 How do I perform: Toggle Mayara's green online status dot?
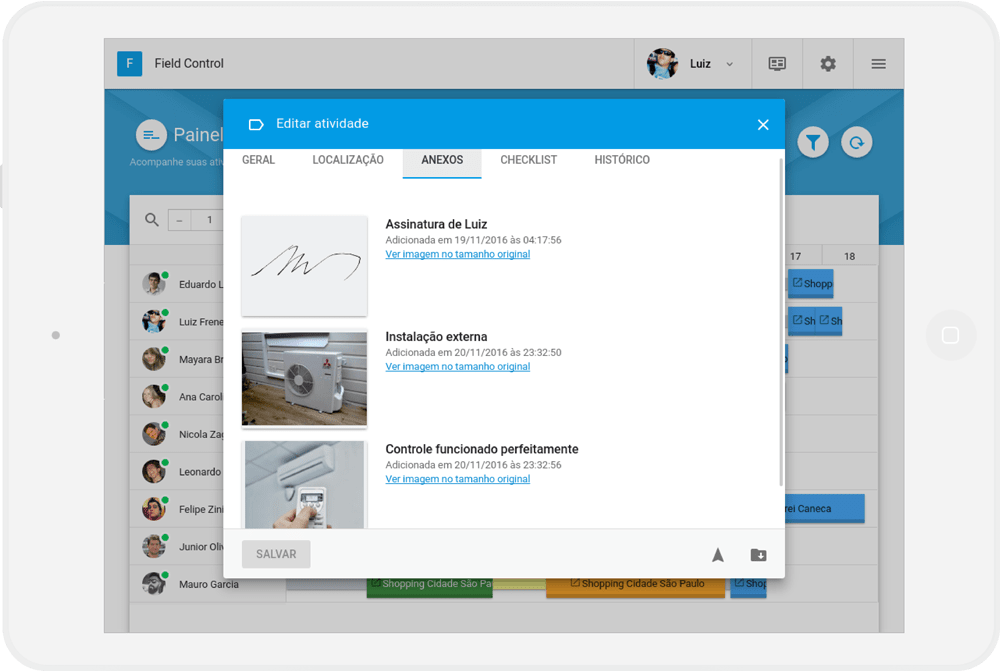163,349
